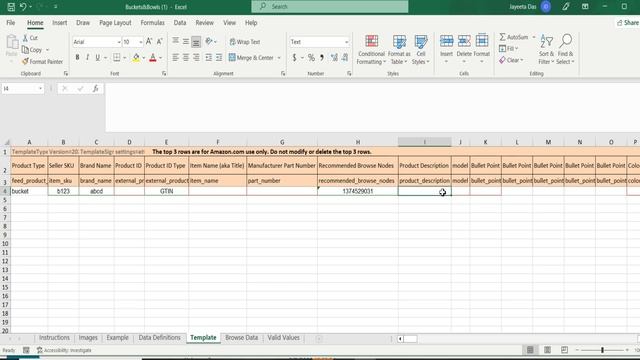Open the font color dropdown arrow
The image size is (640, 360).
click(160, 58)
